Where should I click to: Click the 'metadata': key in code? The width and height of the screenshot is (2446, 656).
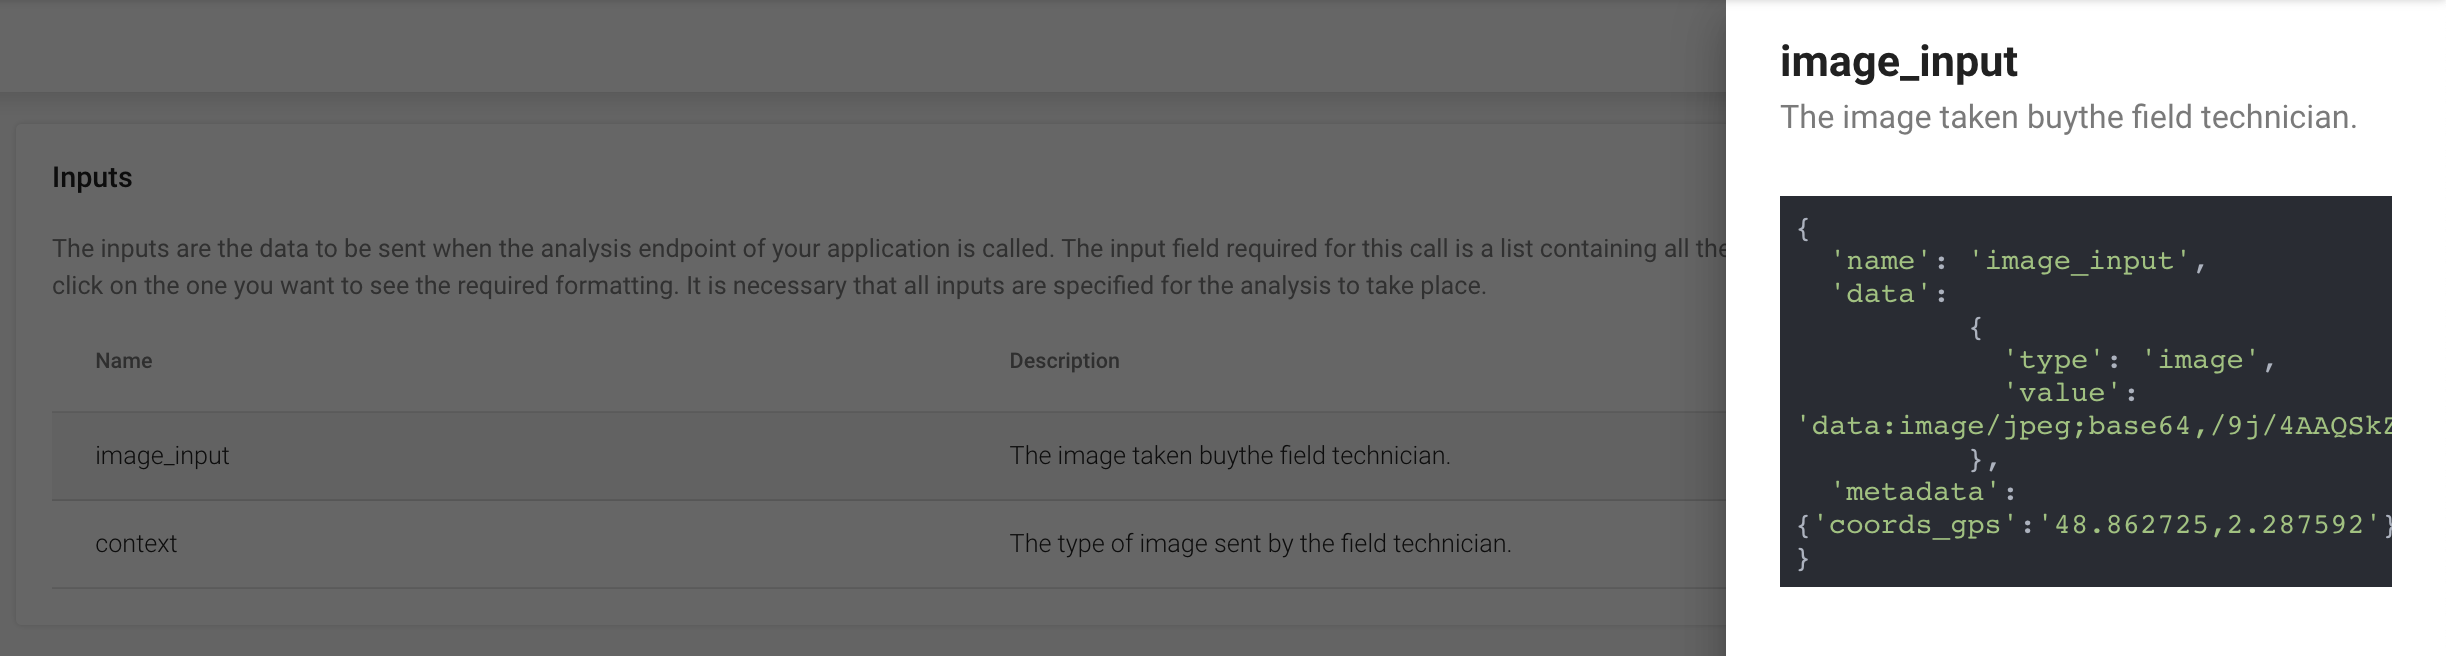pyautogui.click(x=1922, y=492)
